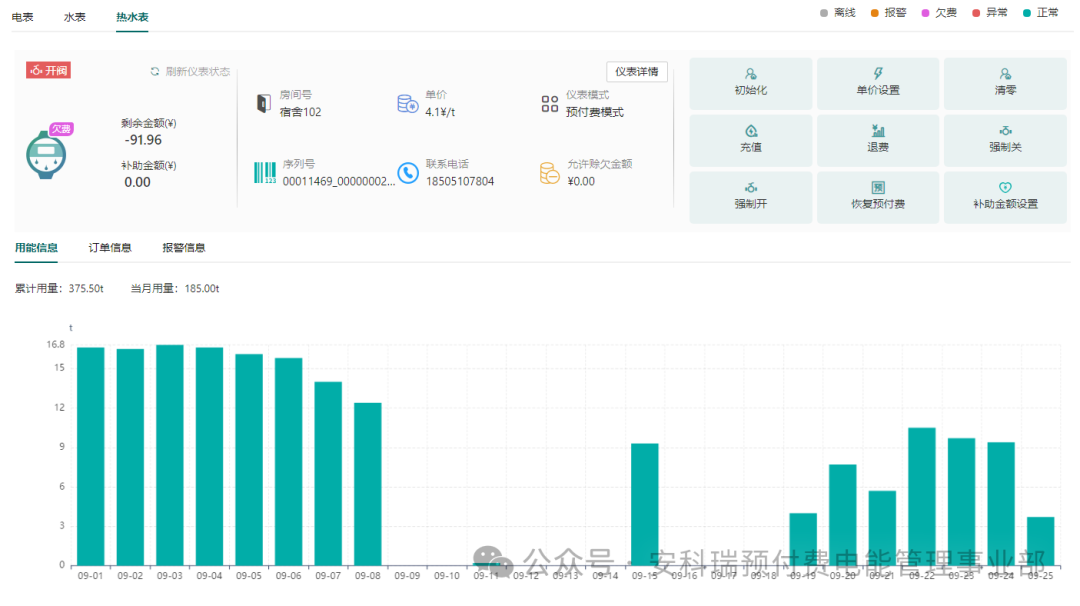The image size is (1080, 606).
Task: Click the 房间号 door icon
Action: point(263,104)
